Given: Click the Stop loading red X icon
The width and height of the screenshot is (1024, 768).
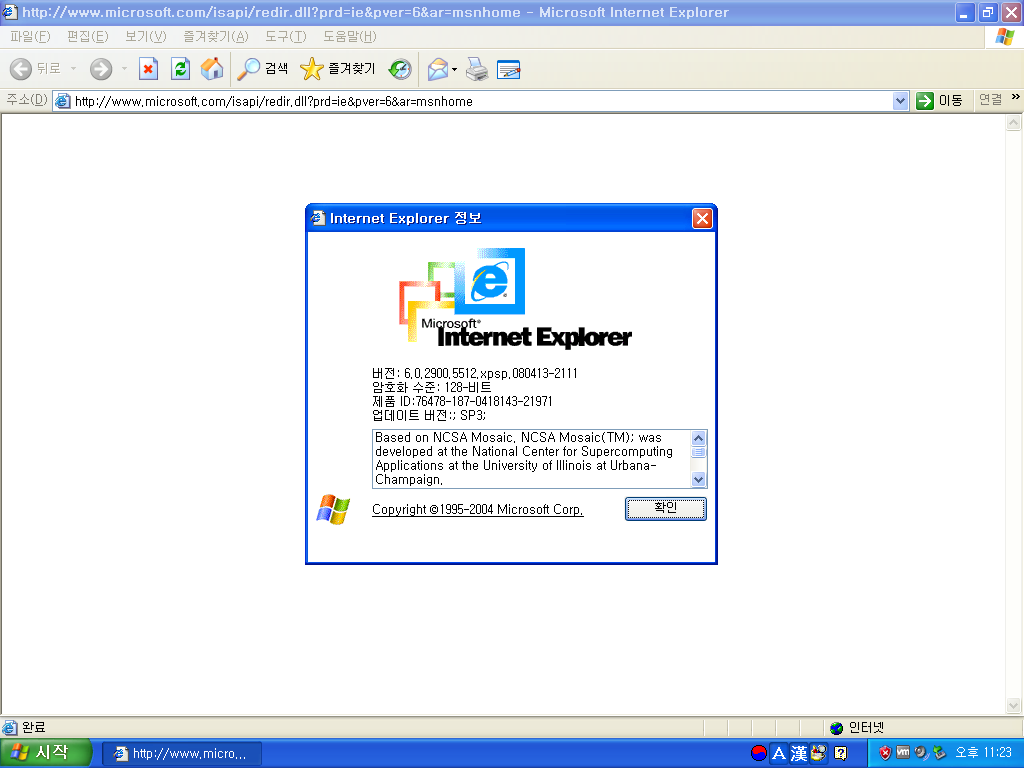Looking at the screenshot, I should point(148,69).
